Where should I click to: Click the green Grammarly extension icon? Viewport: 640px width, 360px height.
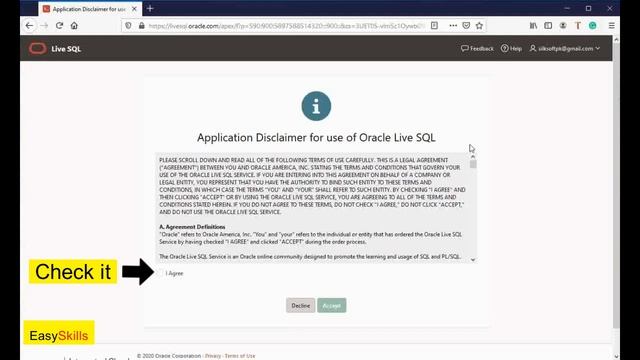(593, 25)
